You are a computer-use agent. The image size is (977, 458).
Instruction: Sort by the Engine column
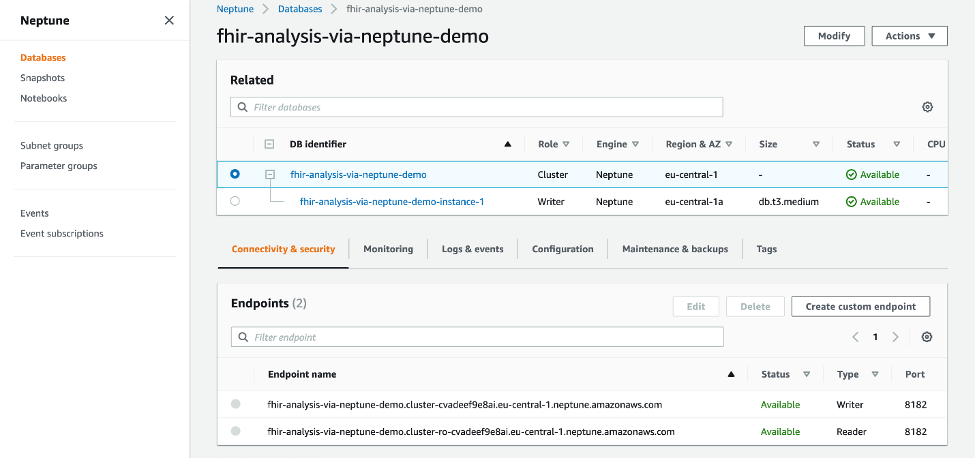click(x=635, y=145)
